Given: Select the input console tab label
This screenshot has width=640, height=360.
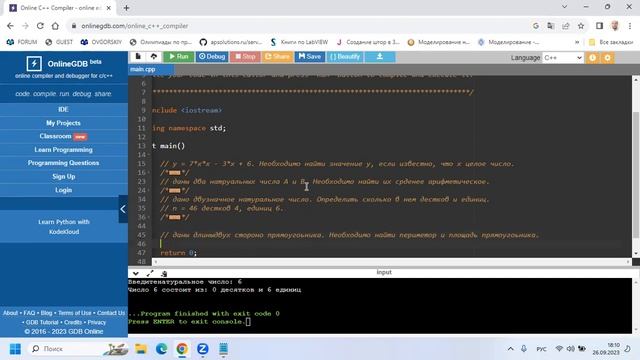Looking at the screenshot, I should coord(384,272).
